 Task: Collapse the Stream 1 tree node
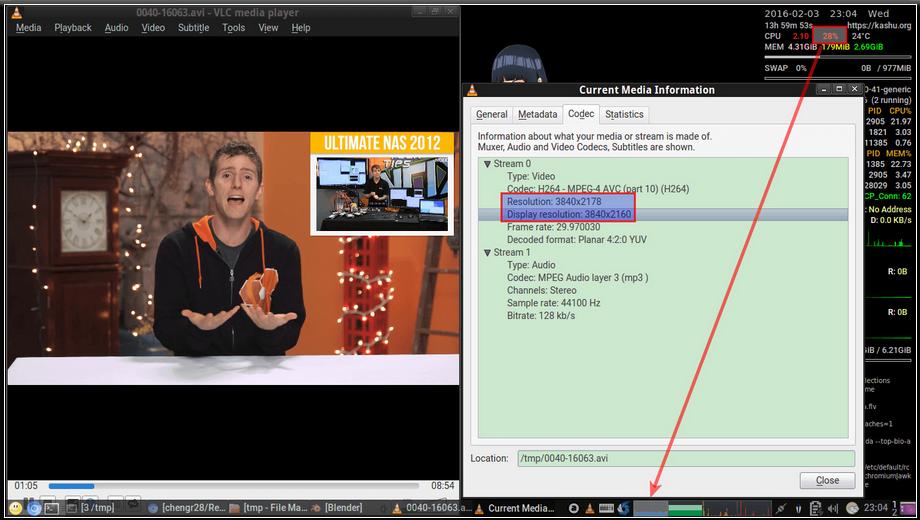(x=487, y=252)
